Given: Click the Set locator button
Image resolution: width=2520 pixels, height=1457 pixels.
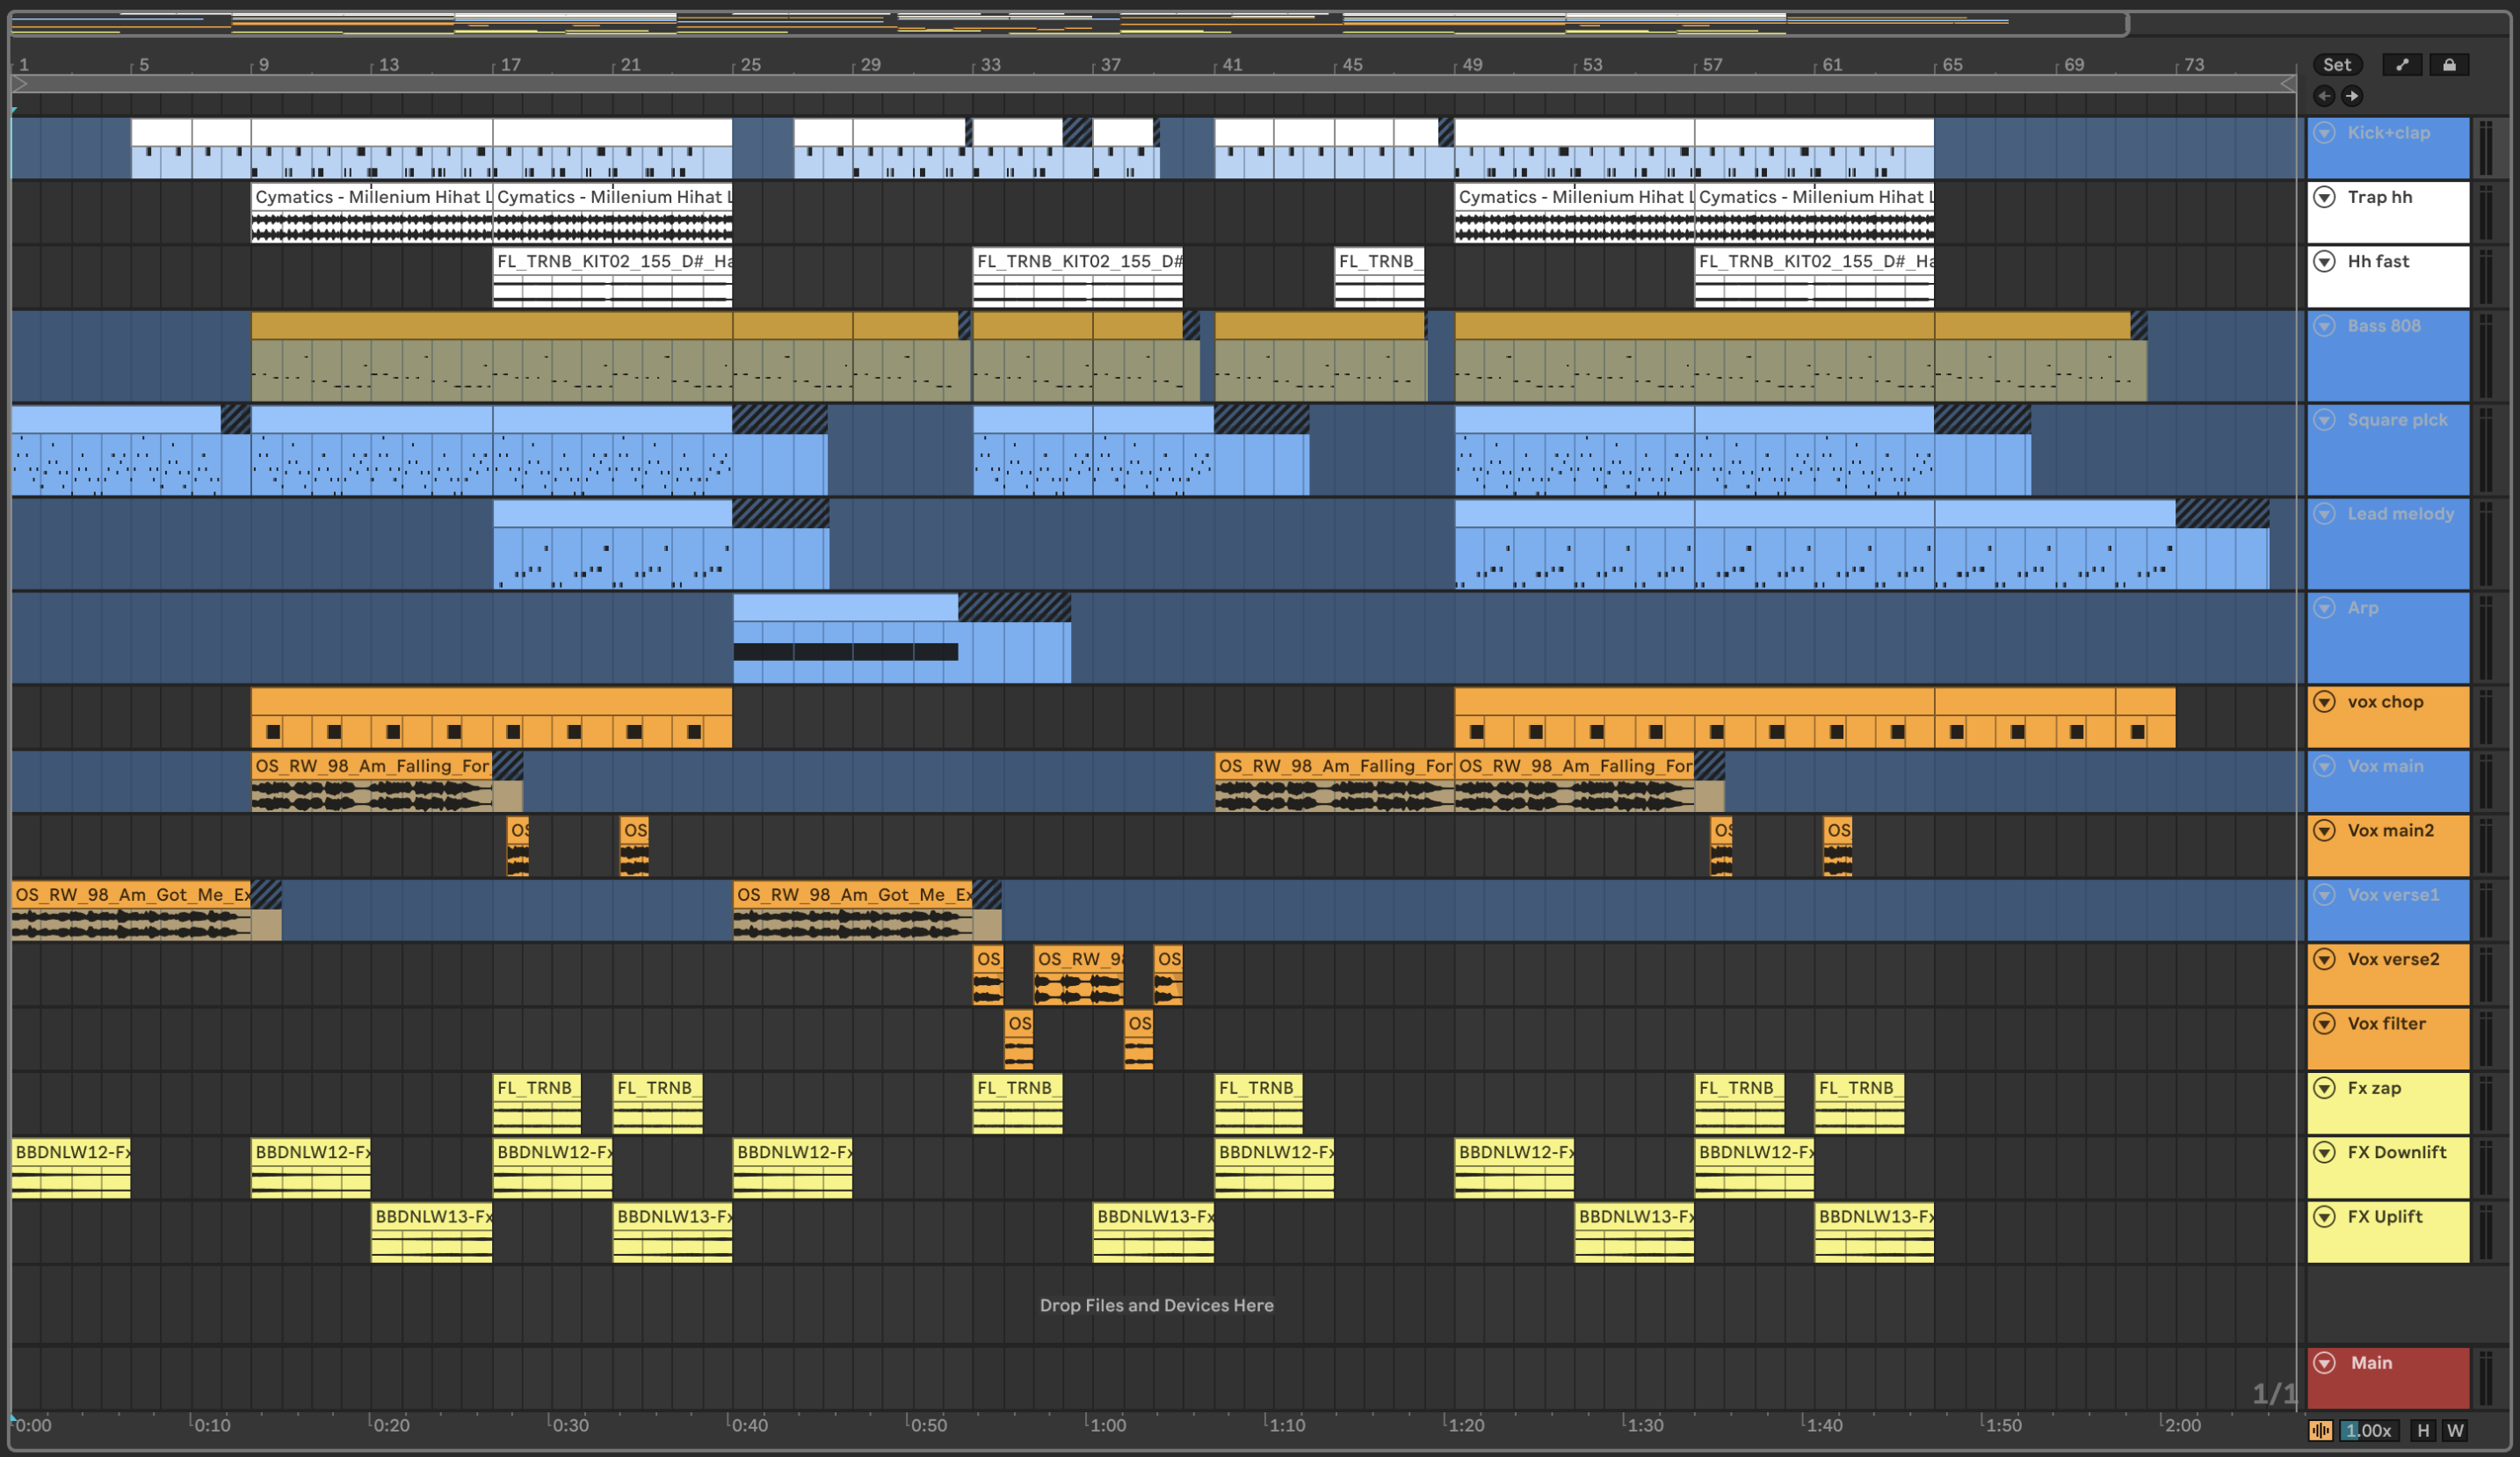Looking at the screenshot, I should [2337, 65].
